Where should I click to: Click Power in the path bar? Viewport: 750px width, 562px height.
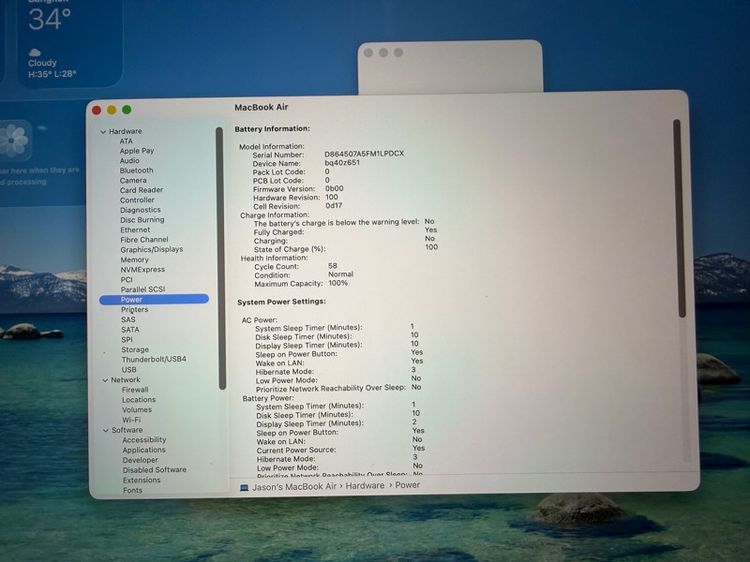point(408,485)
